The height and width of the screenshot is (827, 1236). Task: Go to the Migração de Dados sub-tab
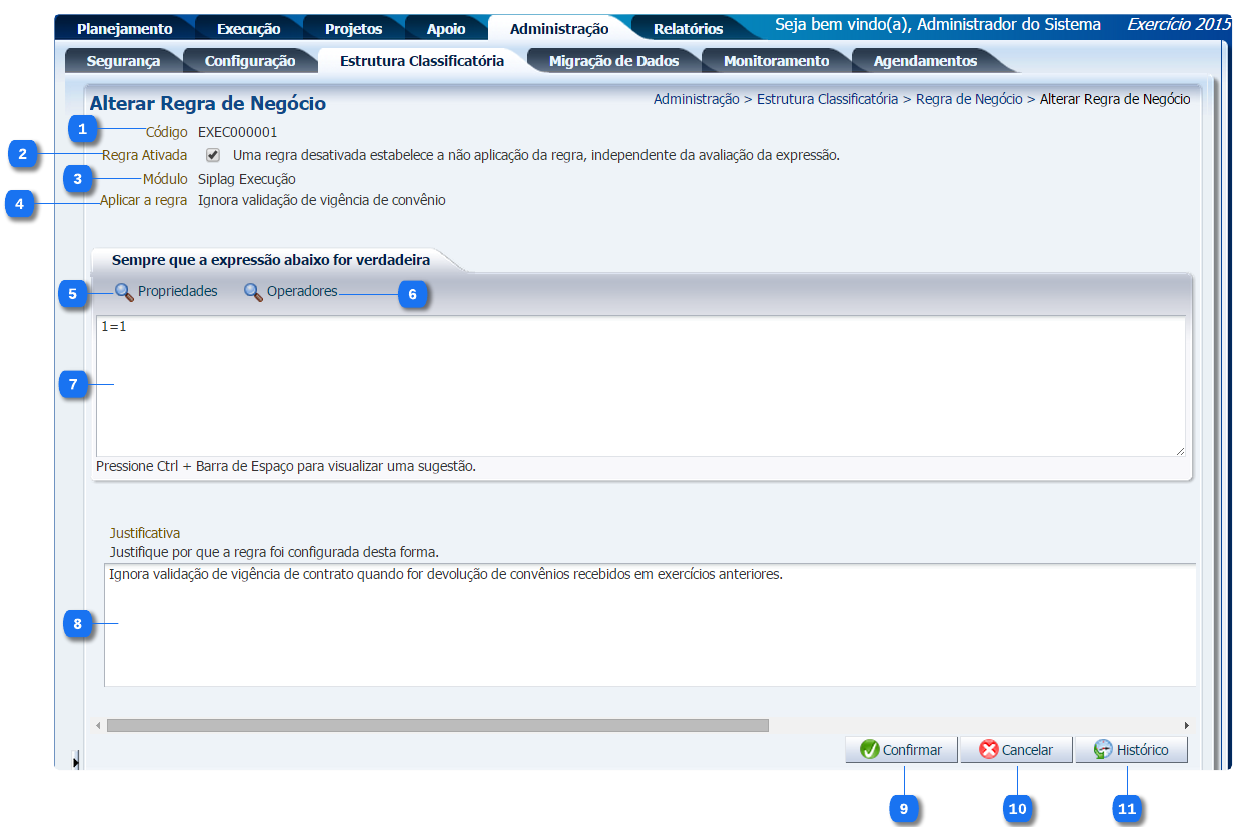tap(613, 61)
